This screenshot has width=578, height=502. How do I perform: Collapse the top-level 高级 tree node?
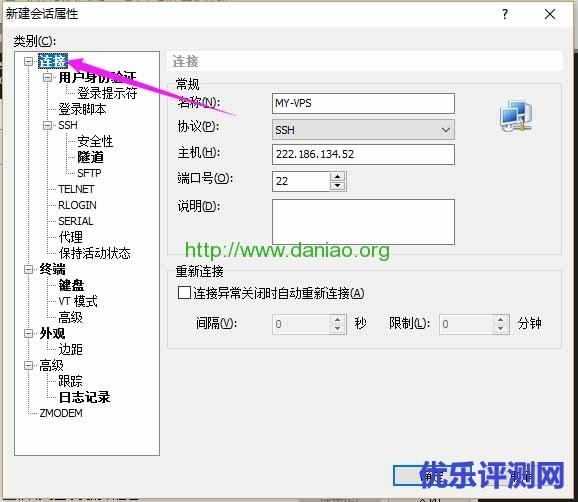click(x=28, y=366)
